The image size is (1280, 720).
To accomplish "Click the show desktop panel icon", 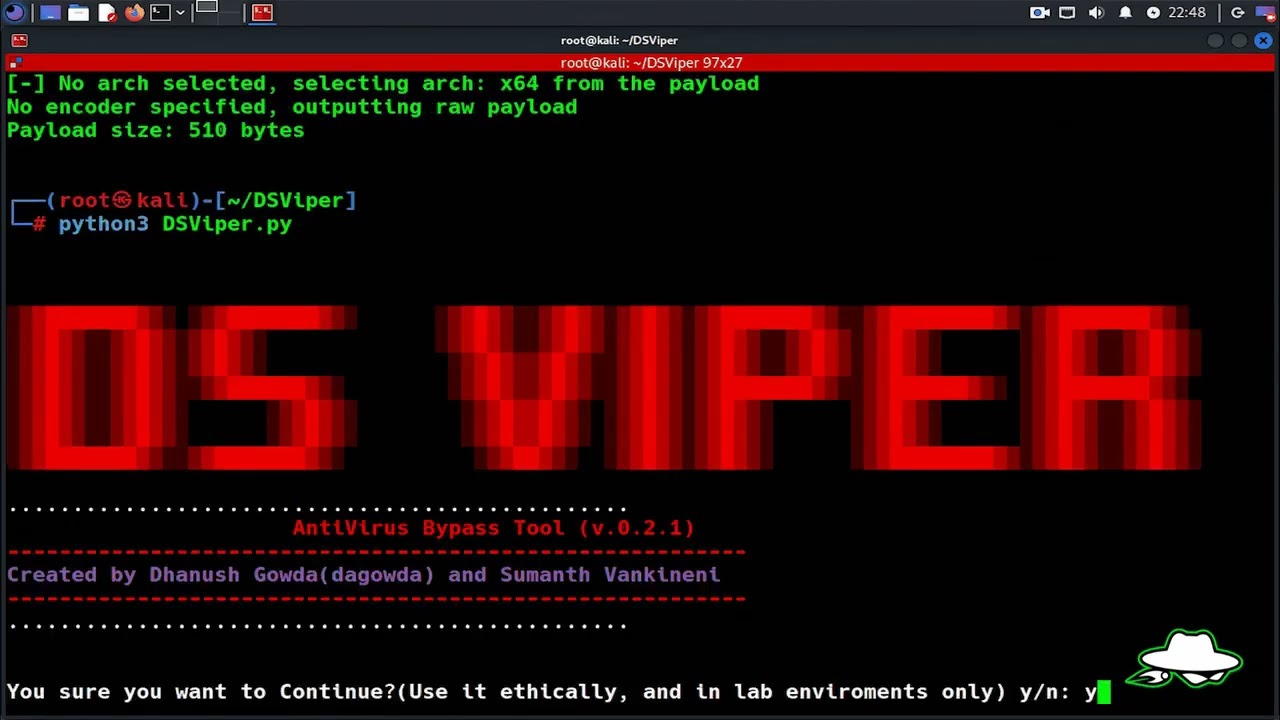I will (50, 13).
